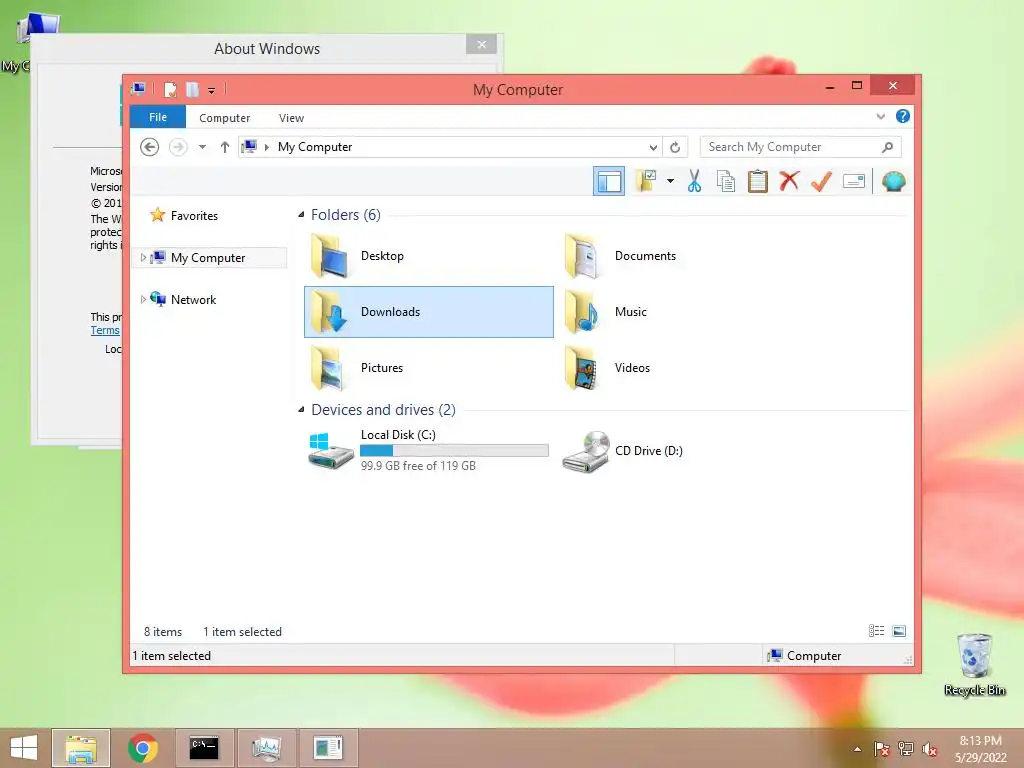Image resolution: width=1024 pixels, height=768 pixels.
Task: Click the taskbar clock showing 8:13 PM
Action: point(980,748)
